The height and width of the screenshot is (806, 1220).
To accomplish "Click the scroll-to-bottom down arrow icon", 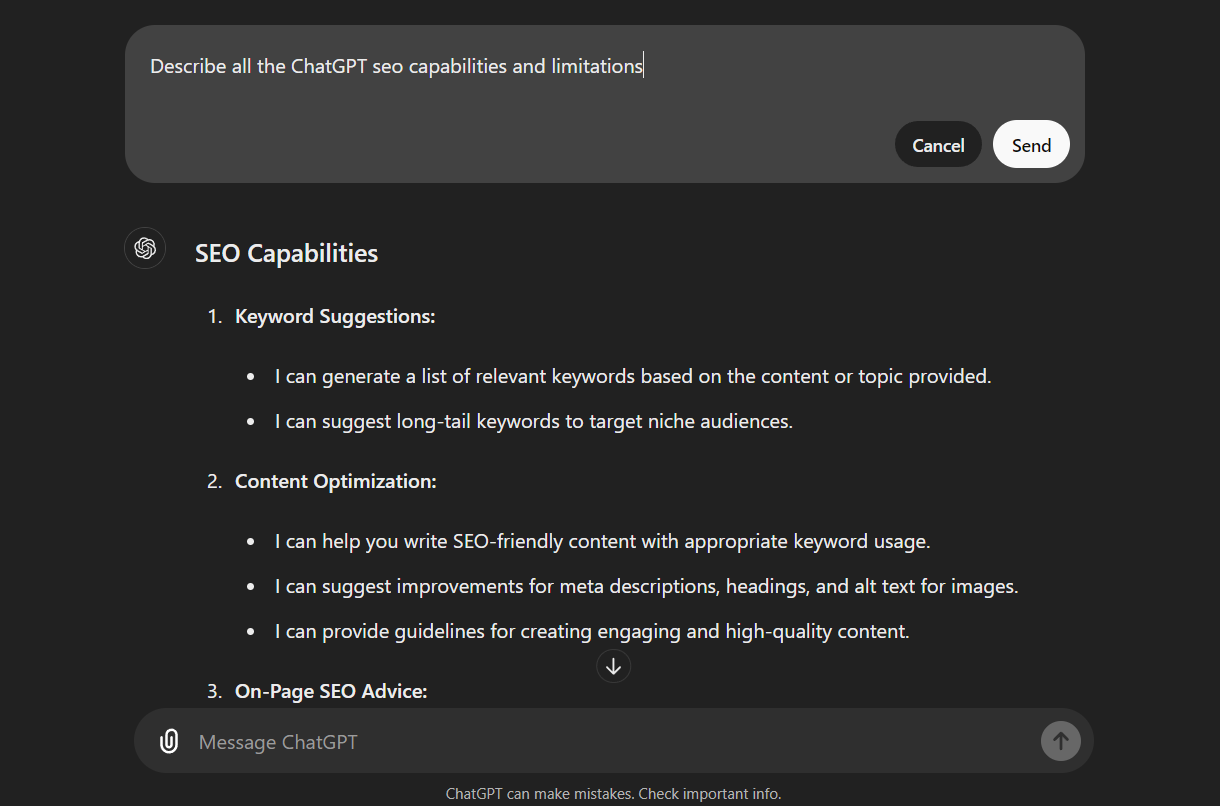I will click(x=613, y=665).
